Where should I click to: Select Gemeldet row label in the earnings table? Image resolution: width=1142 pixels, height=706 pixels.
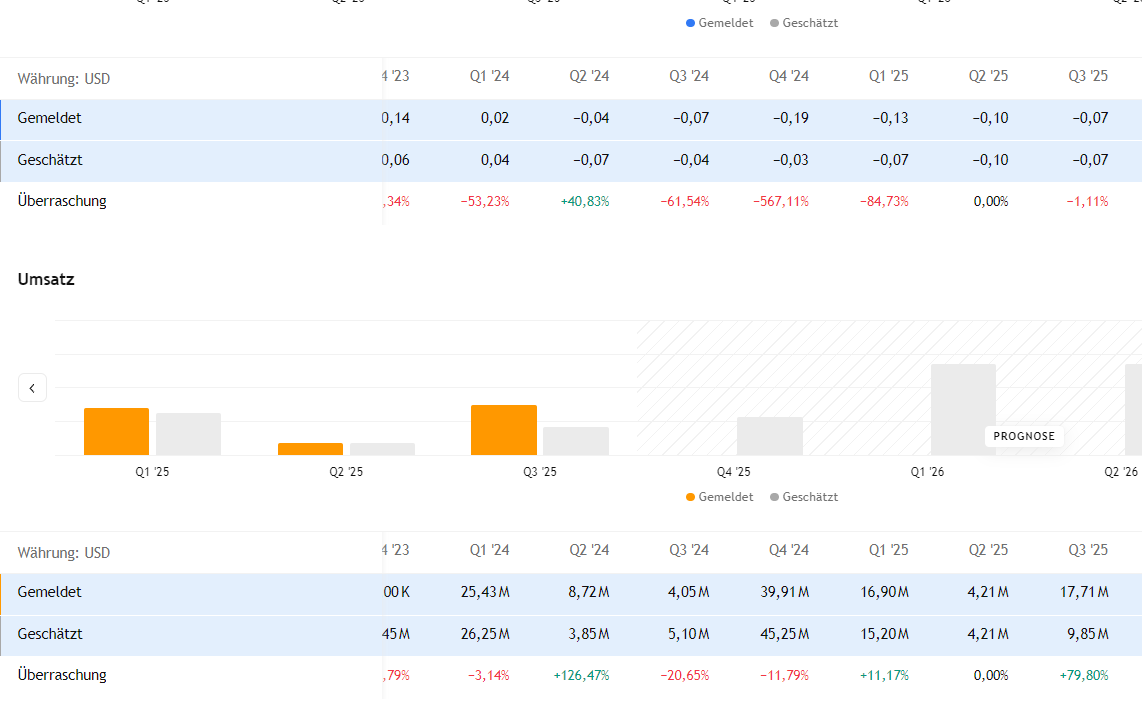point(50,118)
